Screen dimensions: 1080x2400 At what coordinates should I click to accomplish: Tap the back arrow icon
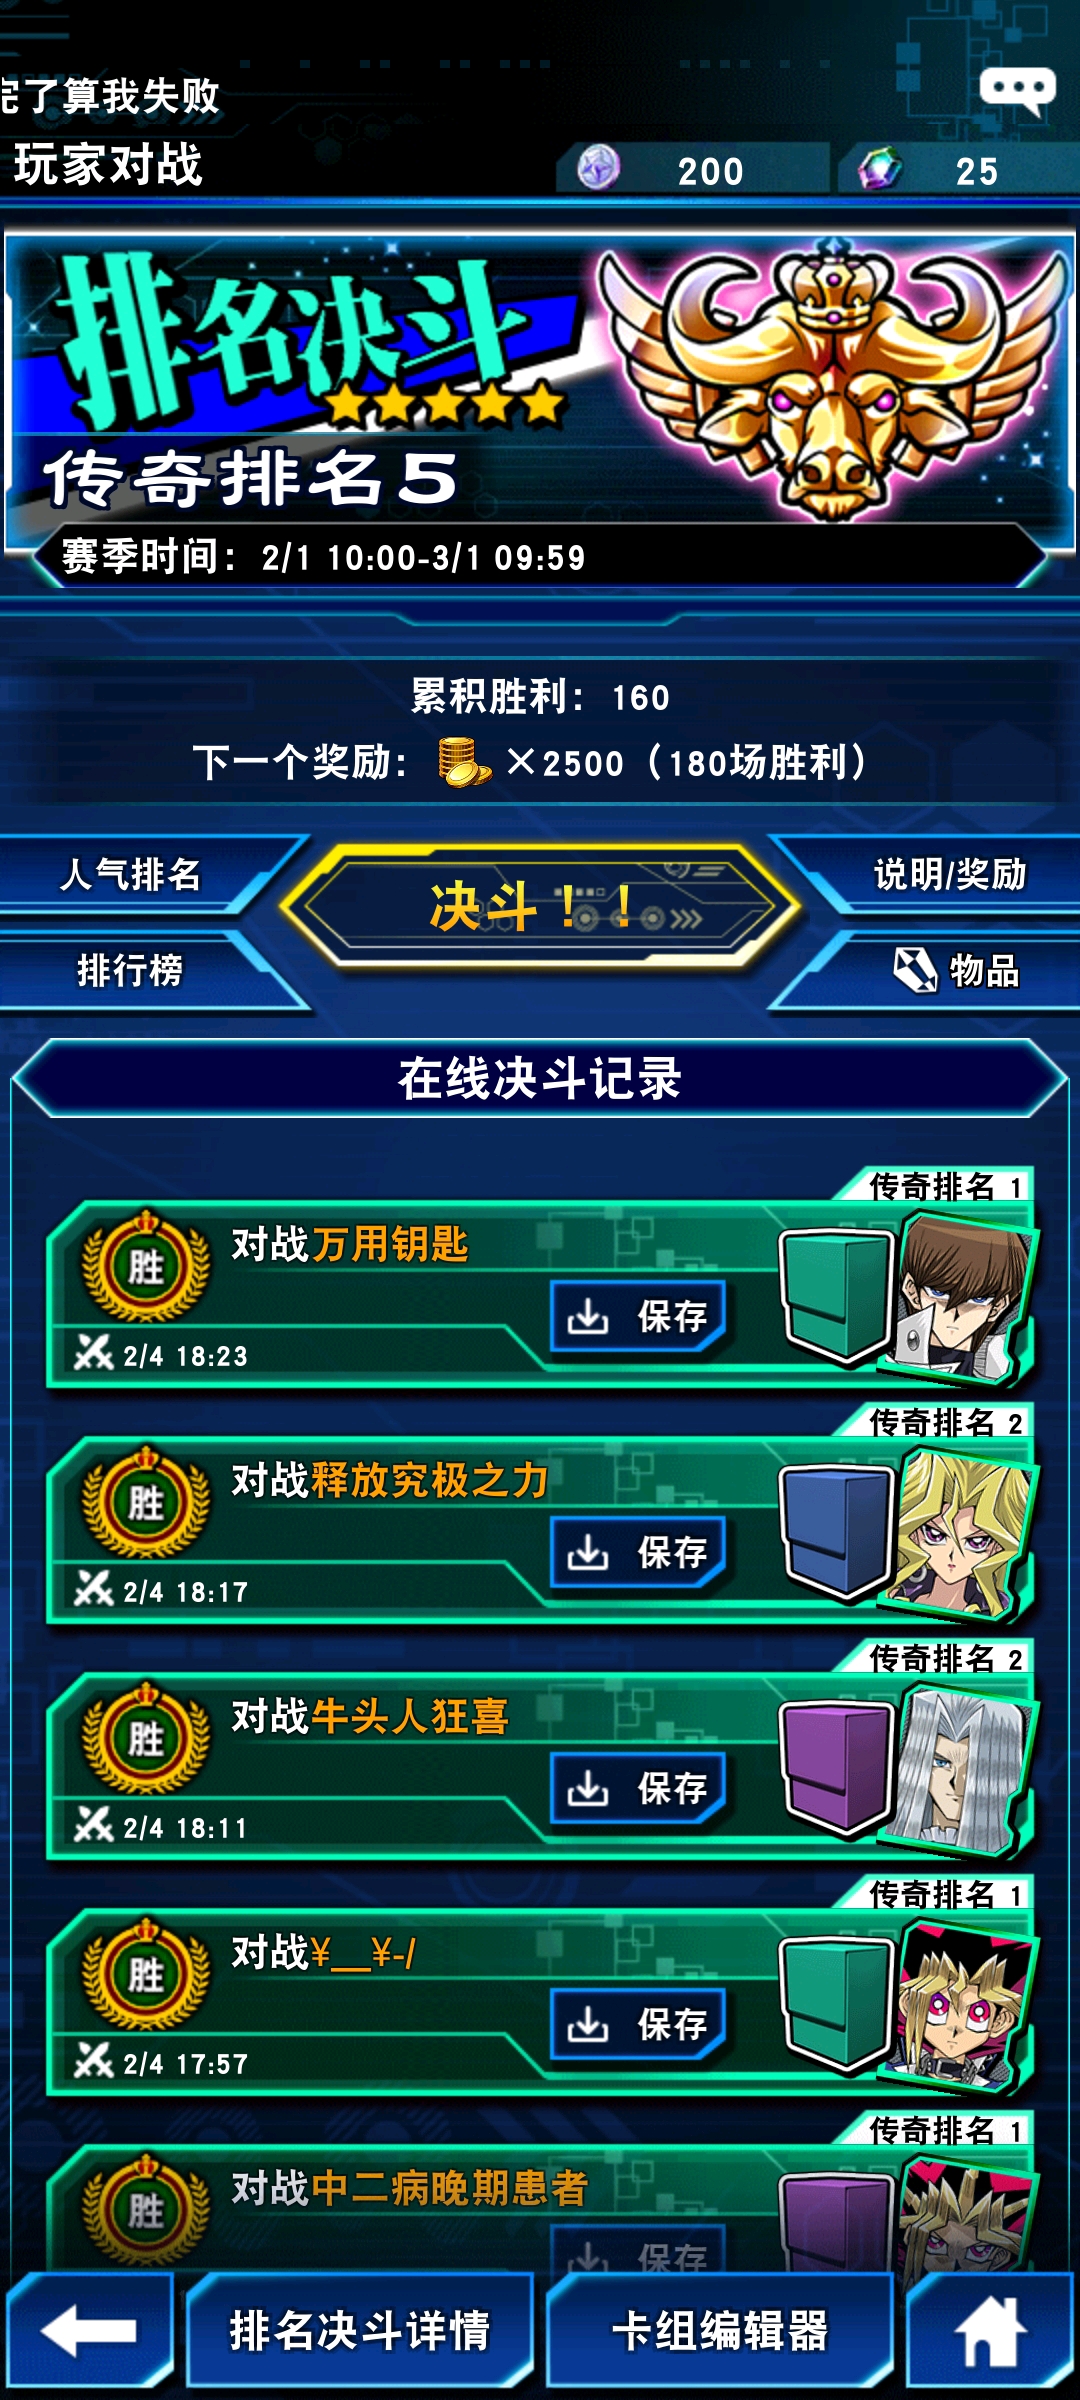point(89,2330)
